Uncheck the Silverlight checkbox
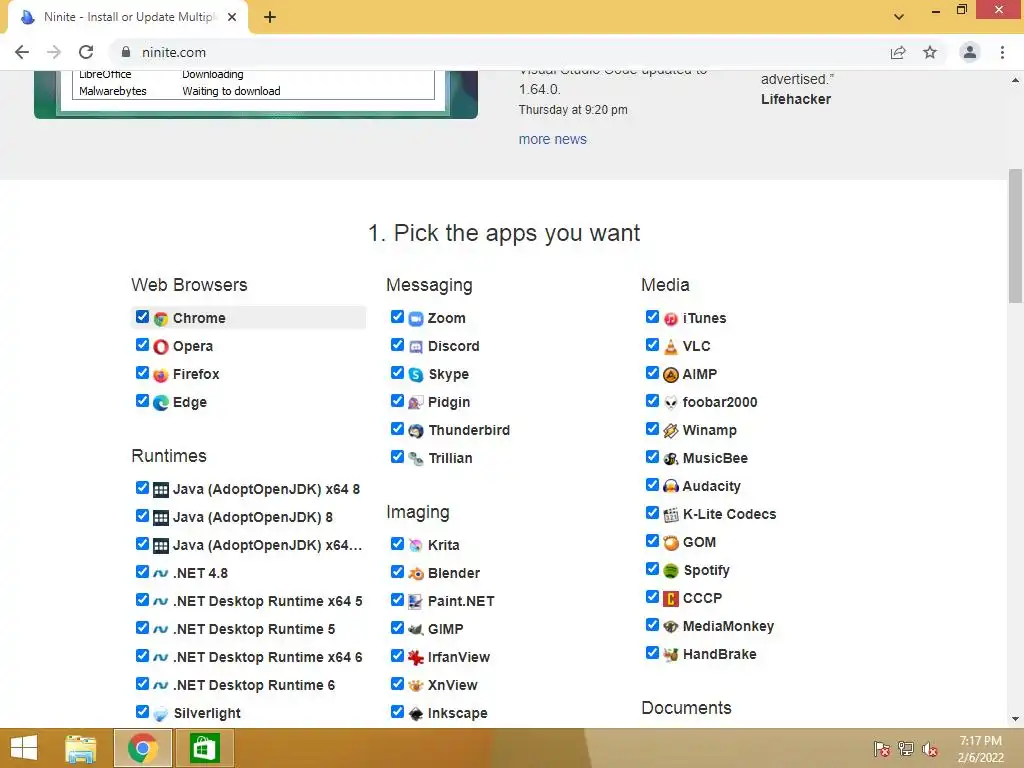Image resolution: width=1024 pixels, height=768 pixels. click(142, 711)
